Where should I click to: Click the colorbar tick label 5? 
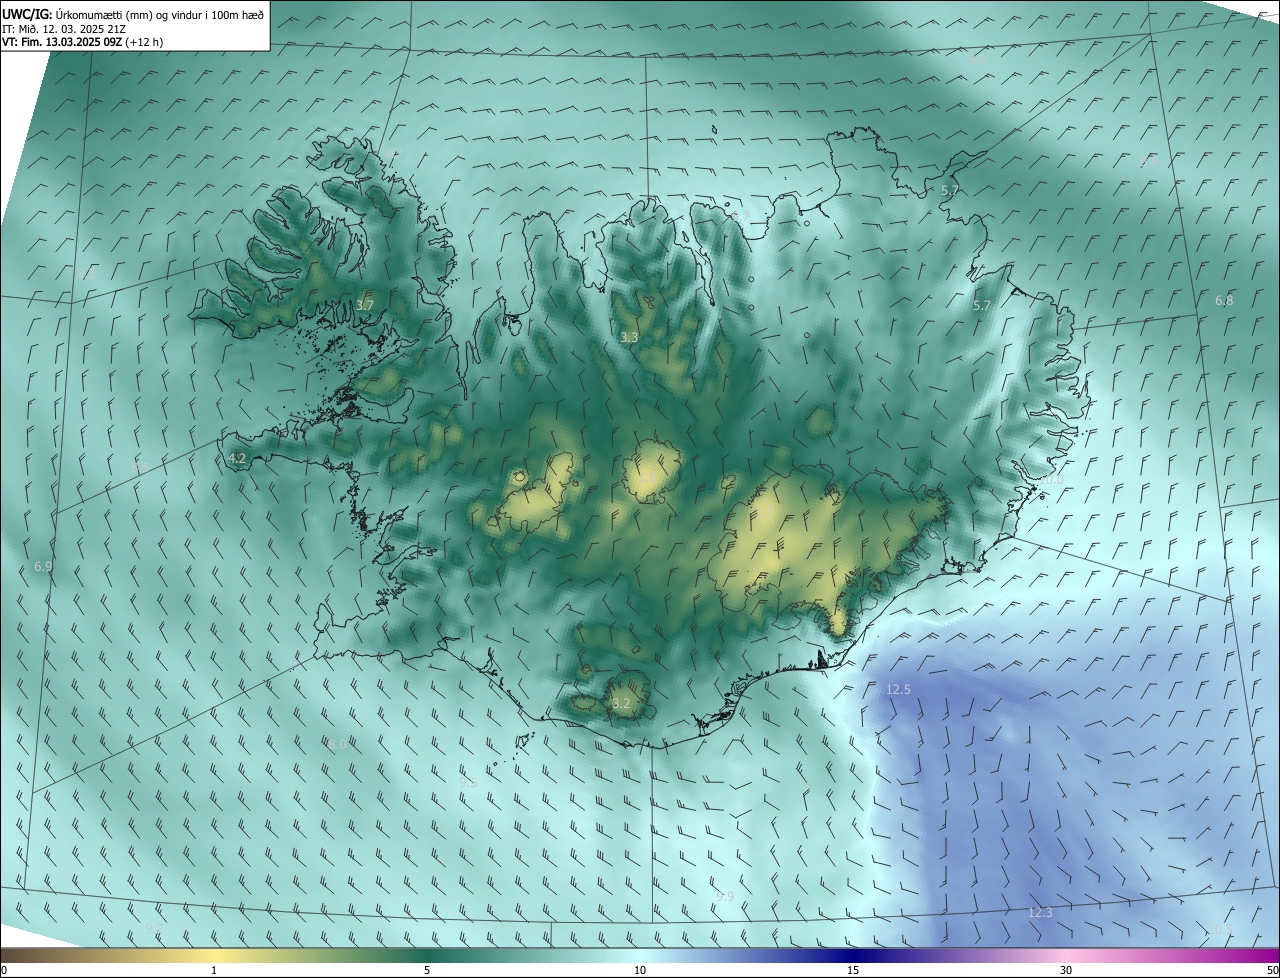(x=427, y=970)
